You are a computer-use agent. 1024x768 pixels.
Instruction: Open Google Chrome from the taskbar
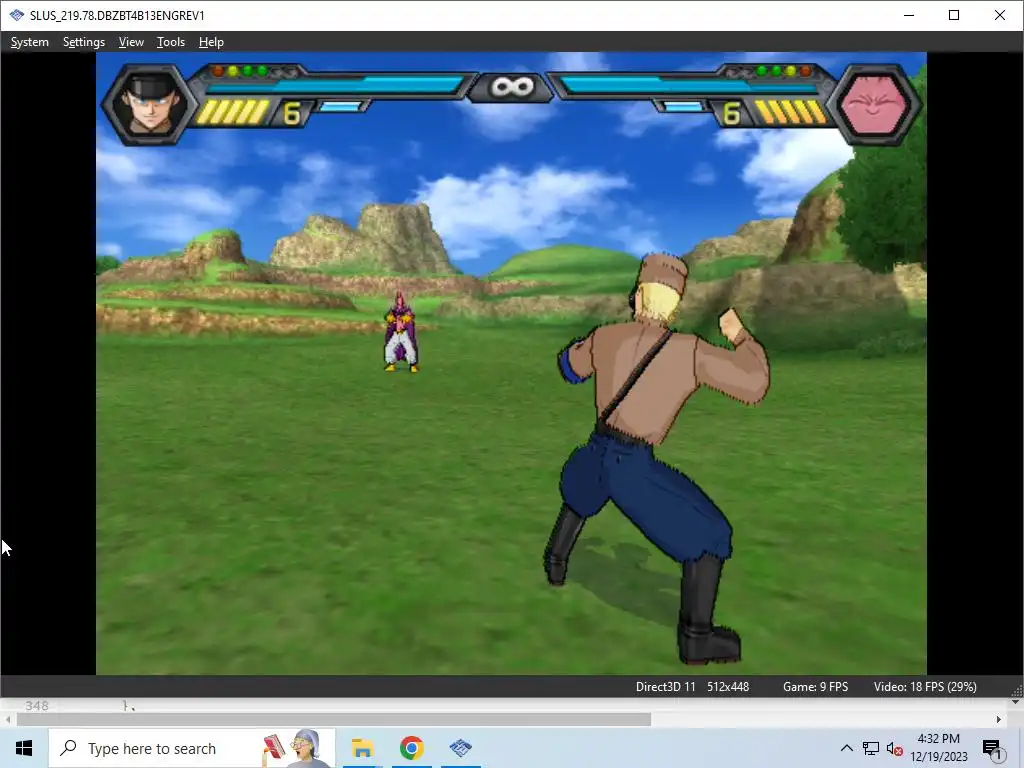click(x=411, y=748)
